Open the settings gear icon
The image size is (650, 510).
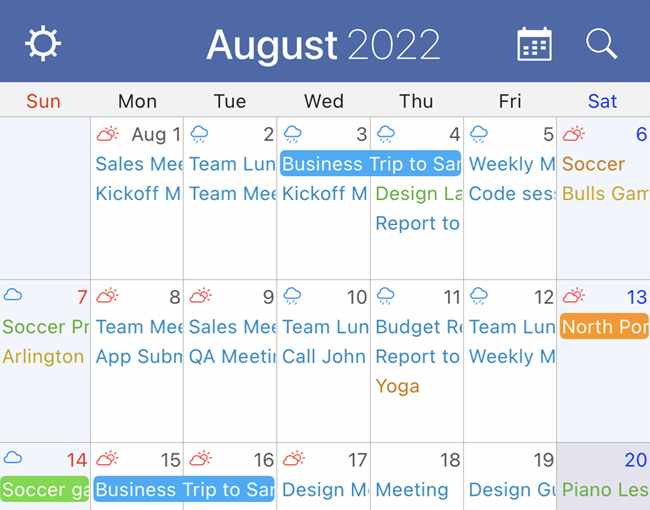click(43, 44)
